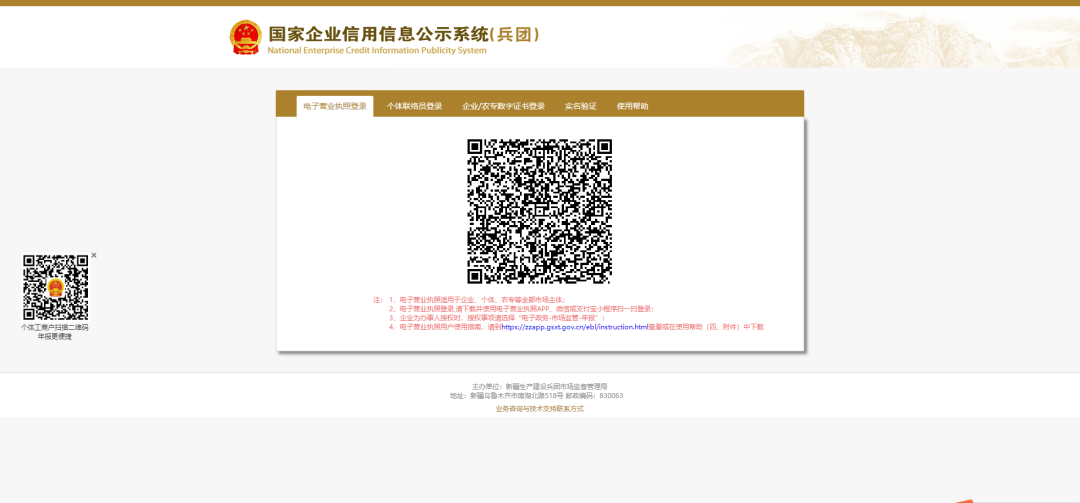The image size is (1080, 503).
Task: Open 业务咨询与技术支持联系方式 link
Action: tap(539, 409)
